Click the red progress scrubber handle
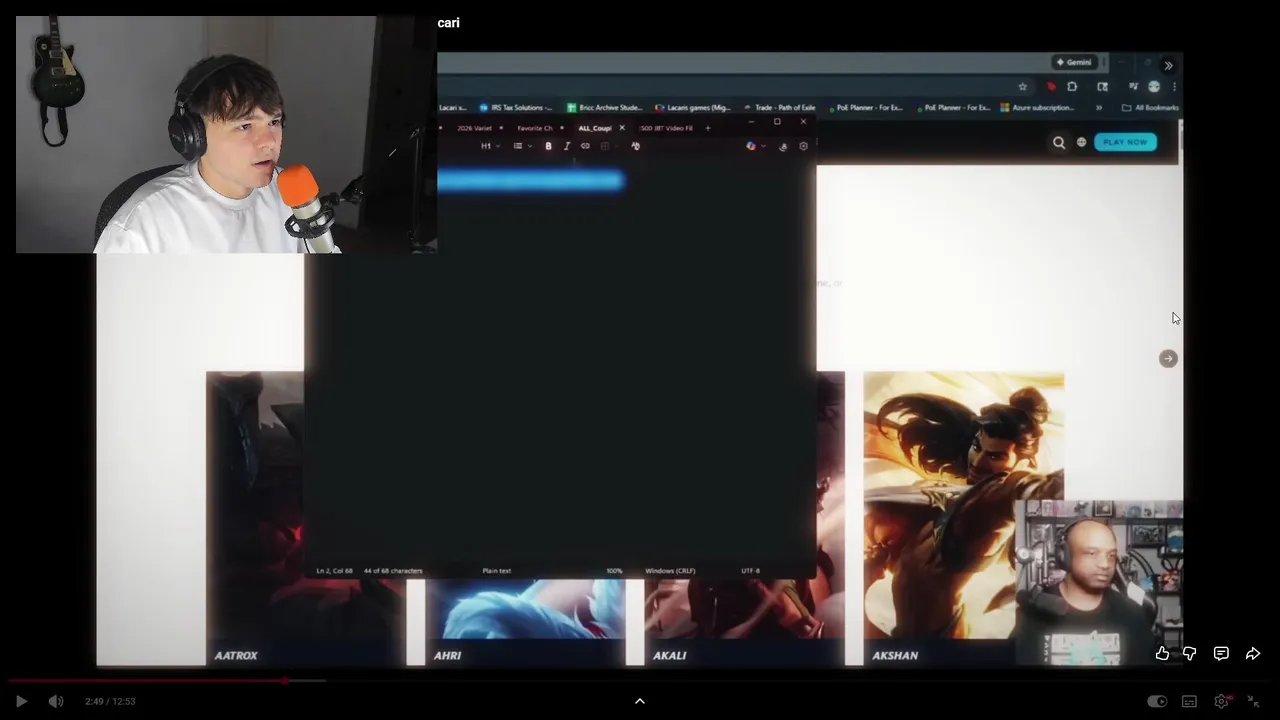 point(285,681)
